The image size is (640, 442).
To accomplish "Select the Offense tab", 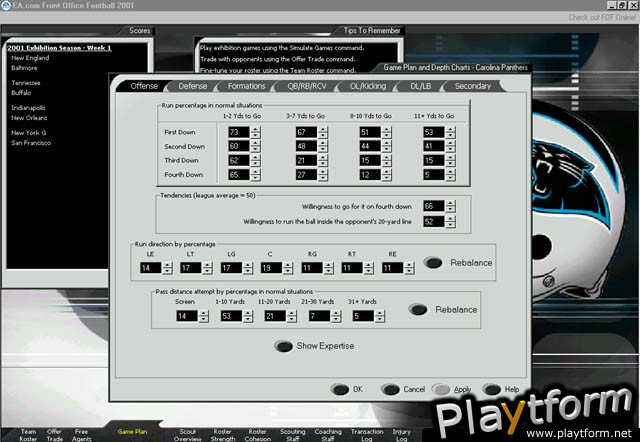I will point(144,86).
